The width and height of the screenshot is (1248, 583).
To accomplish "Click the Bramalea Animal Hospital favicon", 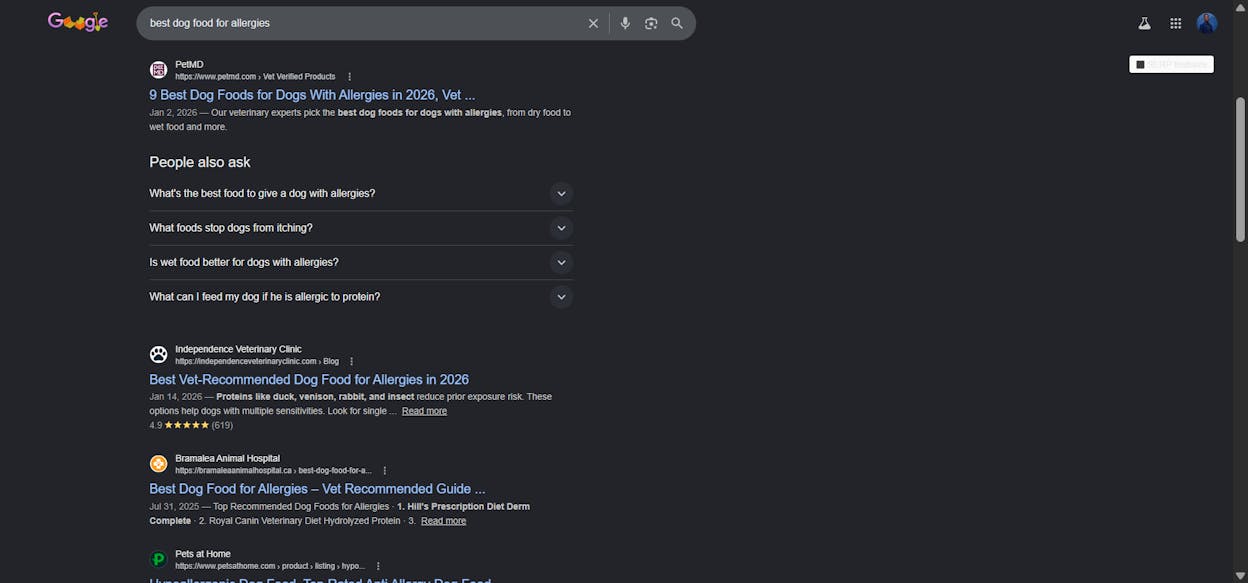I will point(158,464).
